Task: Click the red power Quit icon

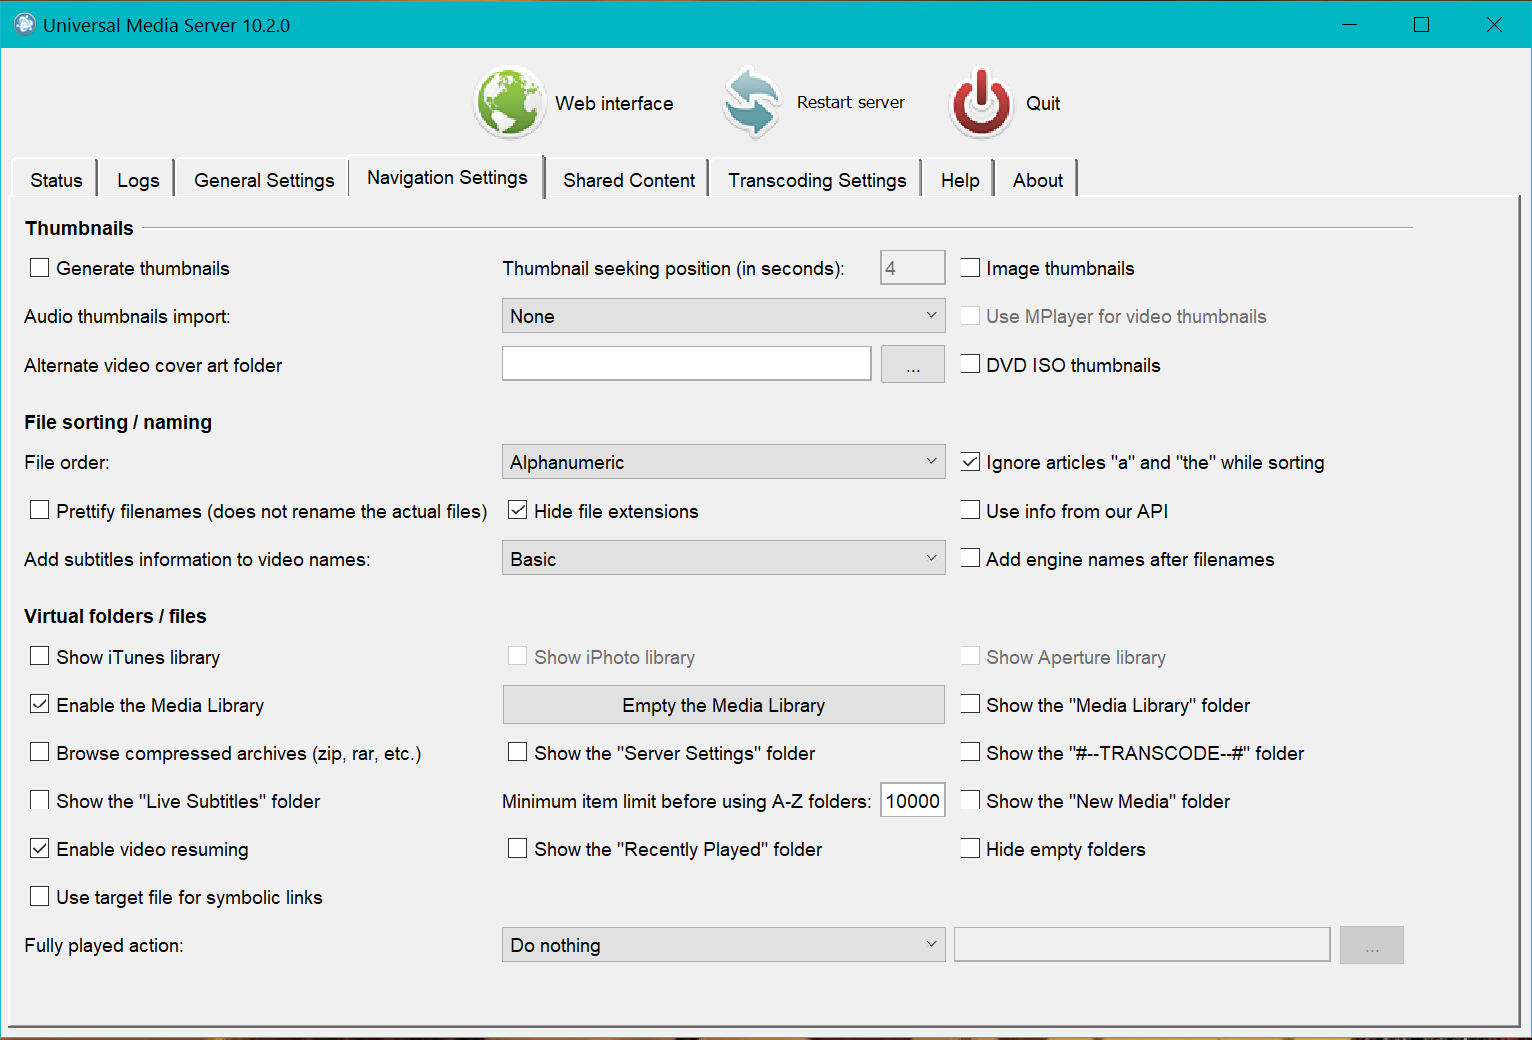Action: 981,102
